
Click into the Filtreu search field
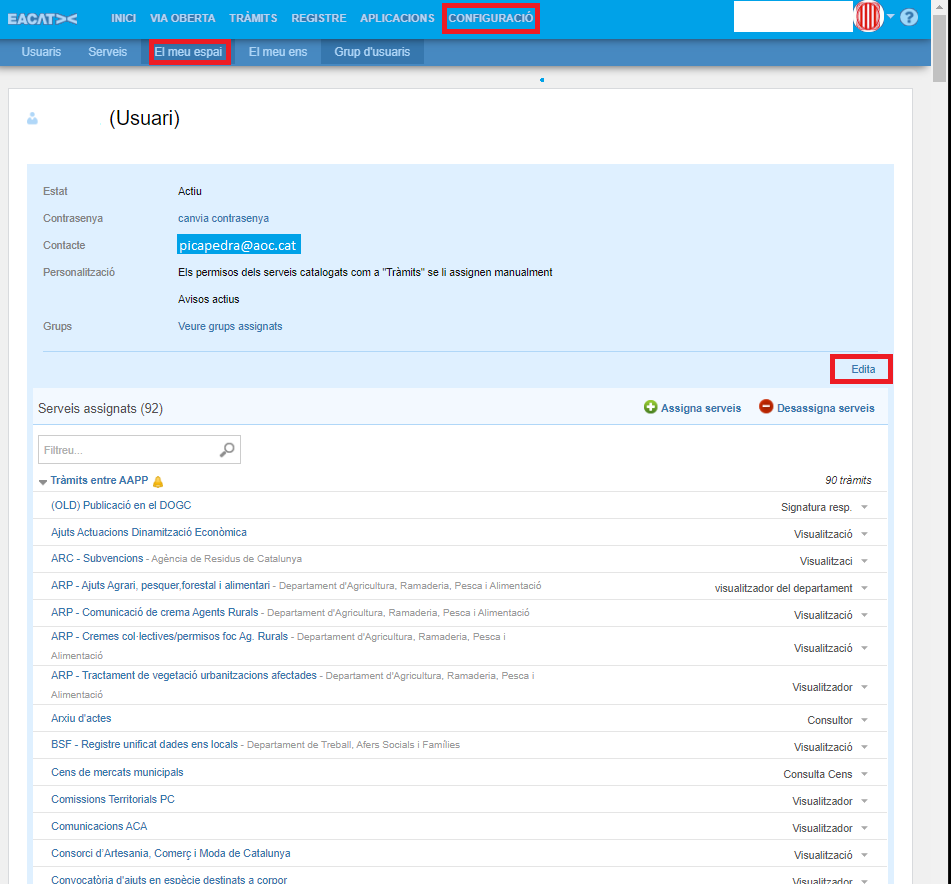click(128, 450)
